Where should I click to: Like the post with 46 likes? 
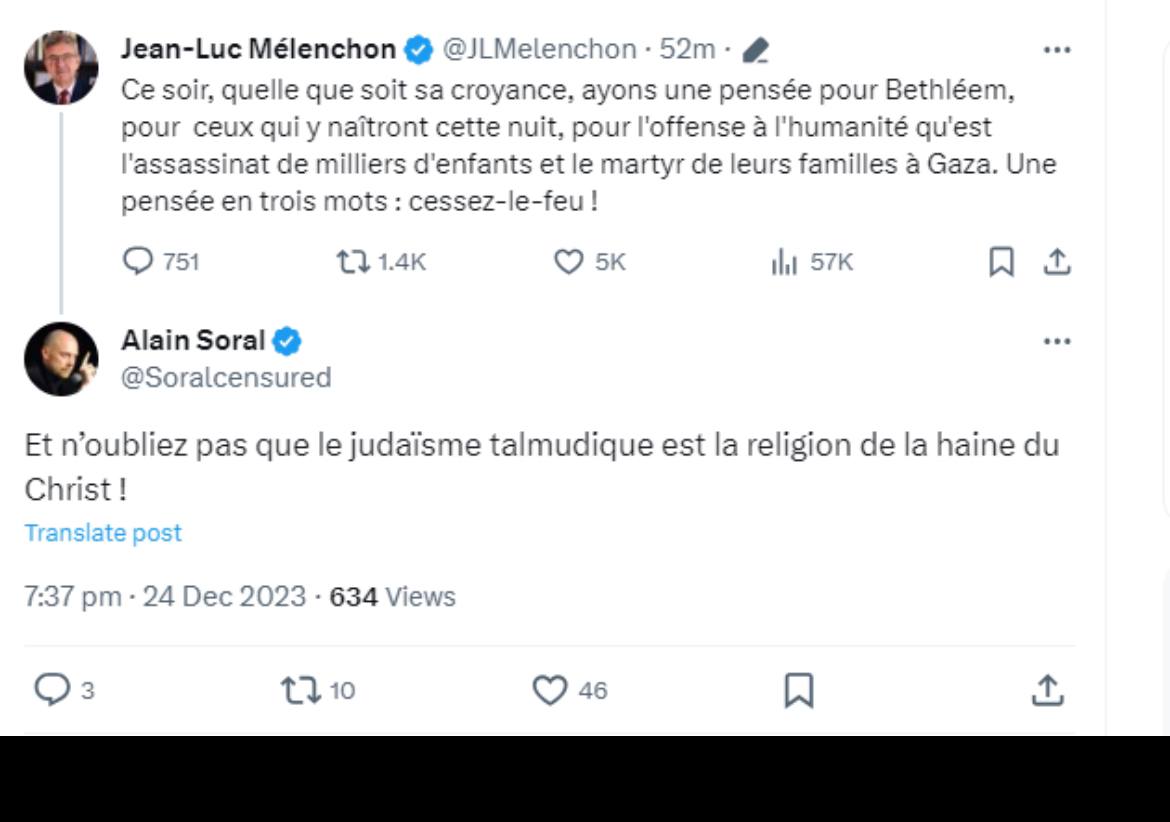549,690
